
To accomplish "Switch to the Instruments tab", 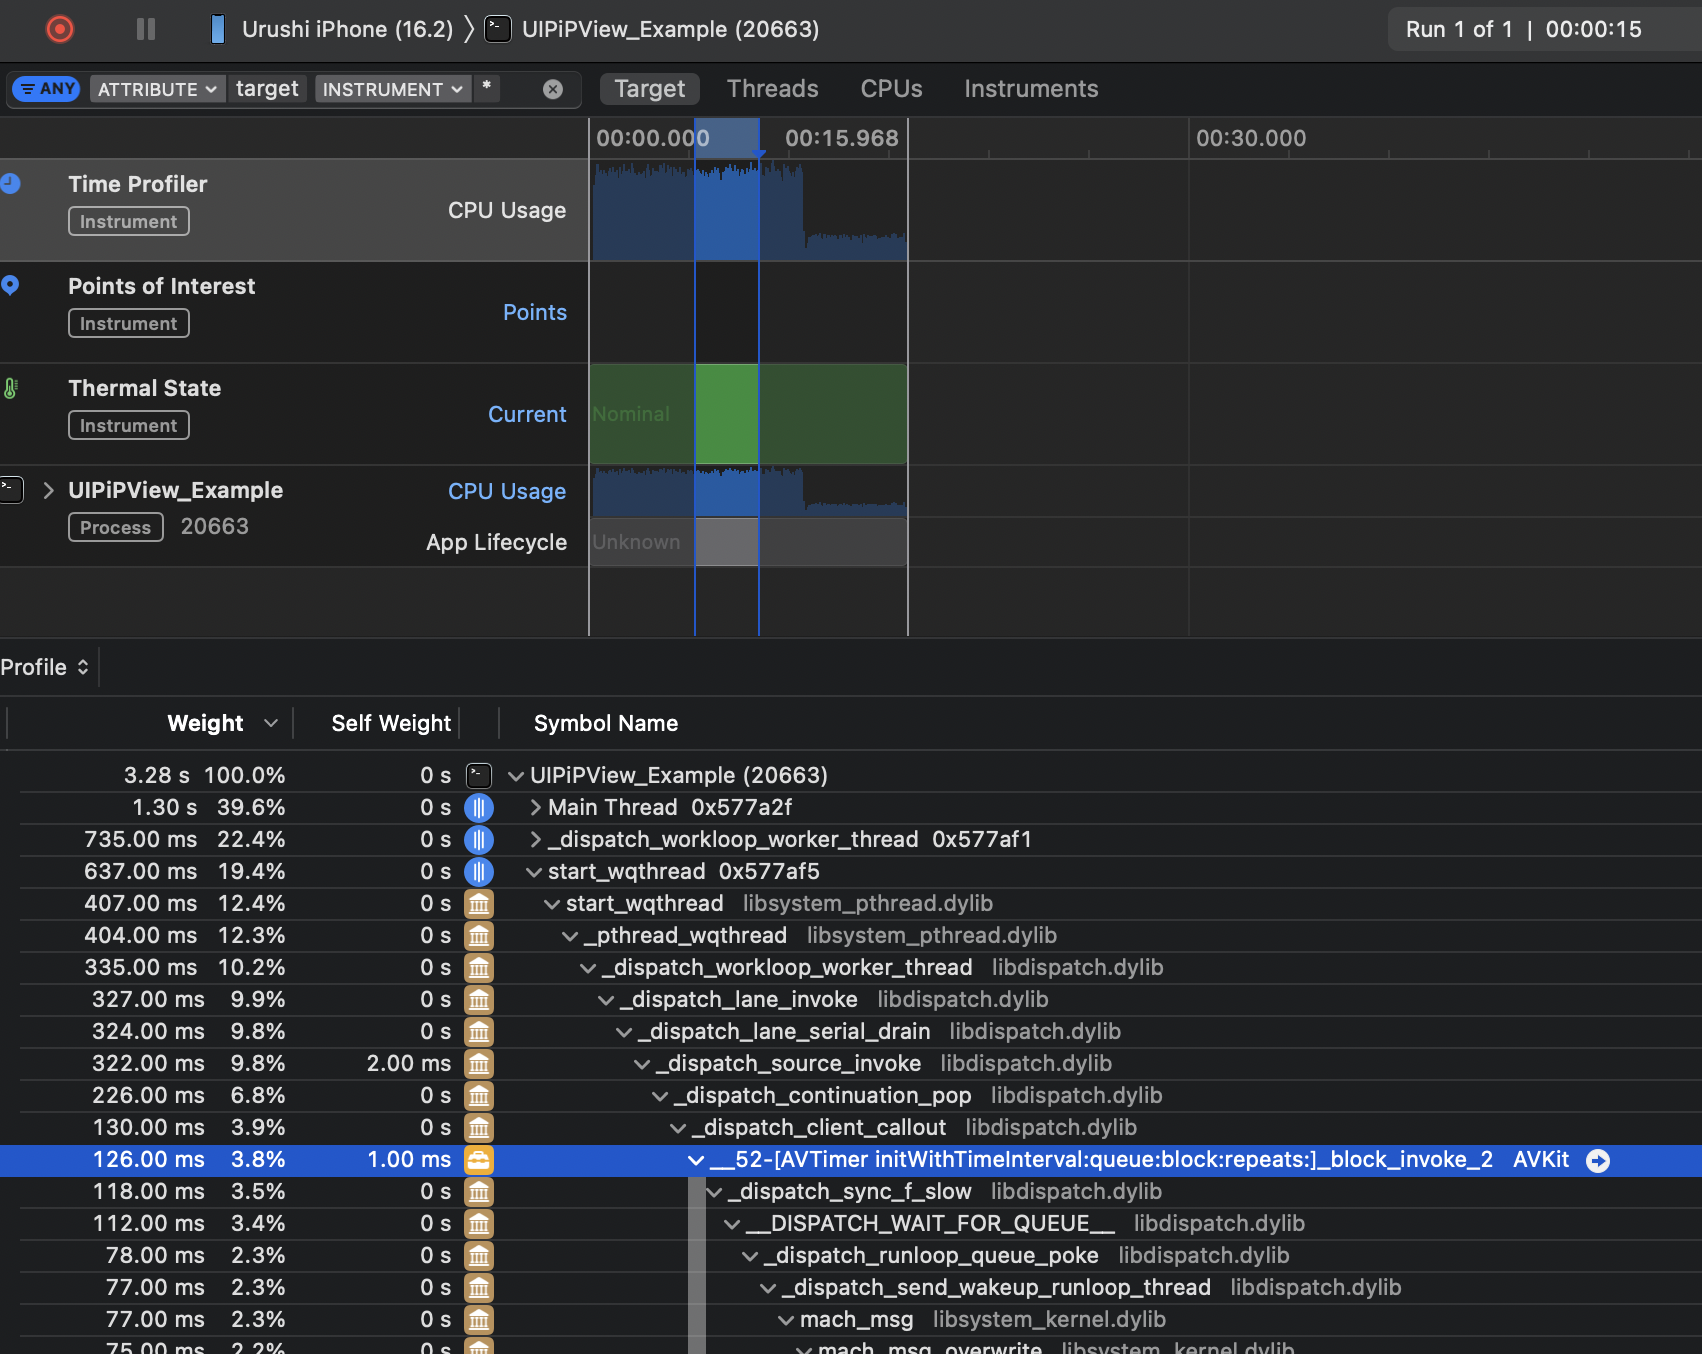I will (x=1031, y=89).
